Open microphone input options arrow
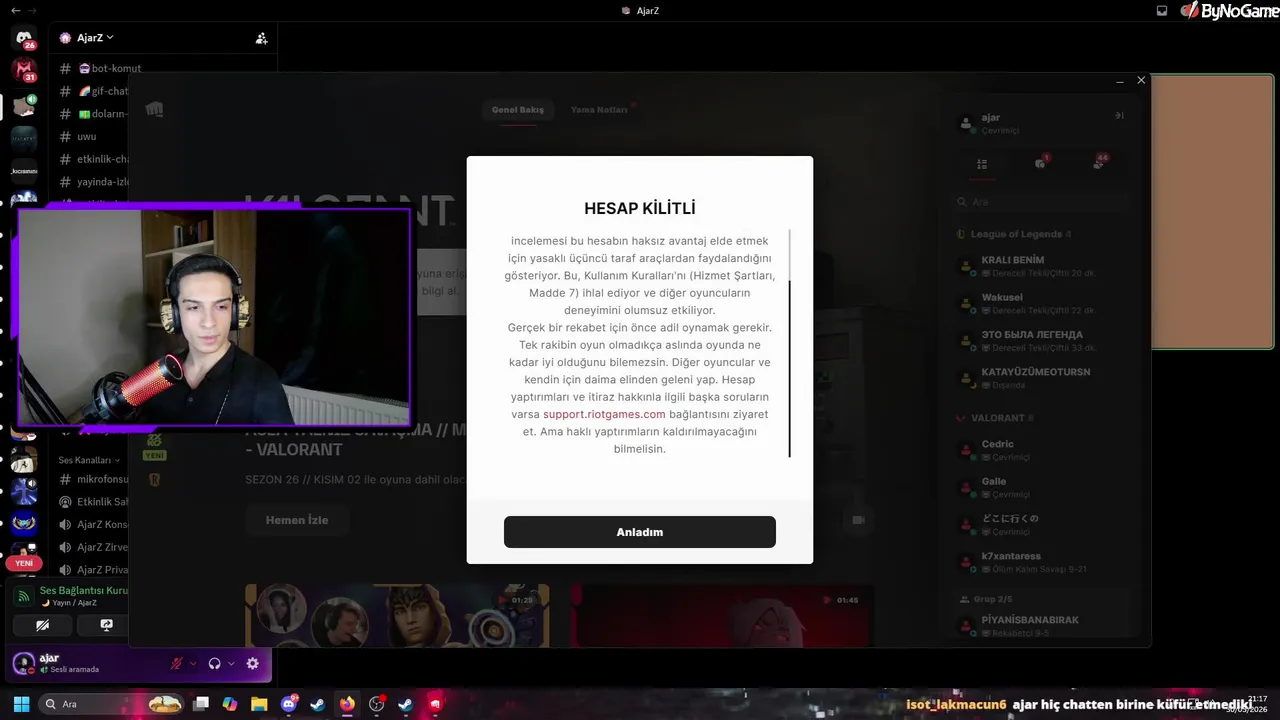1280x720 pixels. (193, 663)
